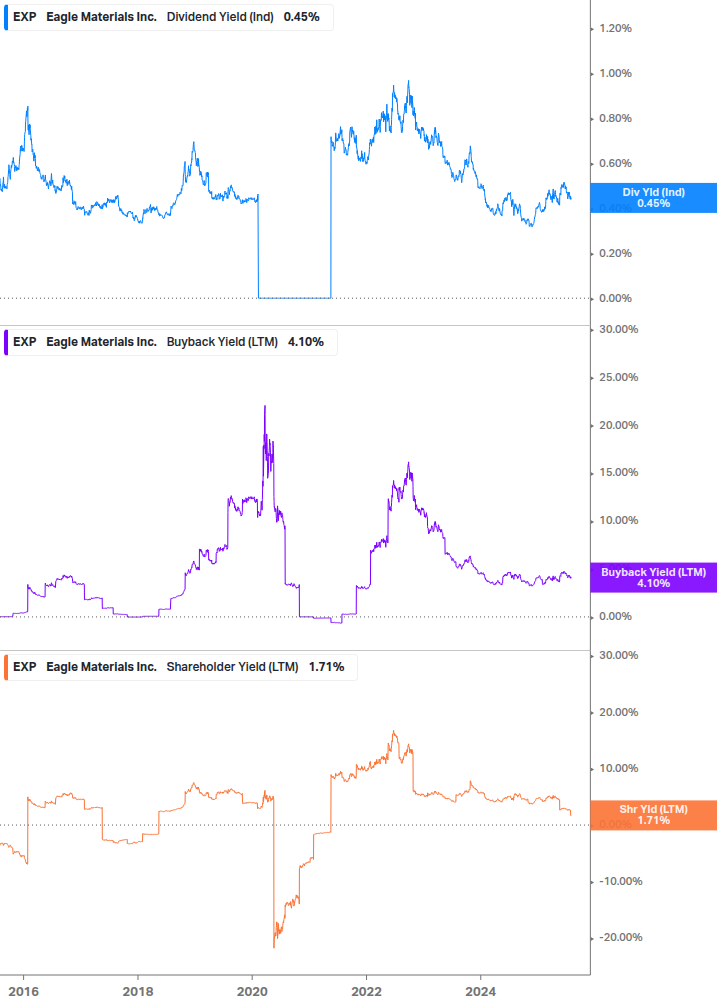The height and width of the screenshot is (1005, 717).
Task: Click the 0.20% tick on dividend yield axis
Action: coord(615,254)
